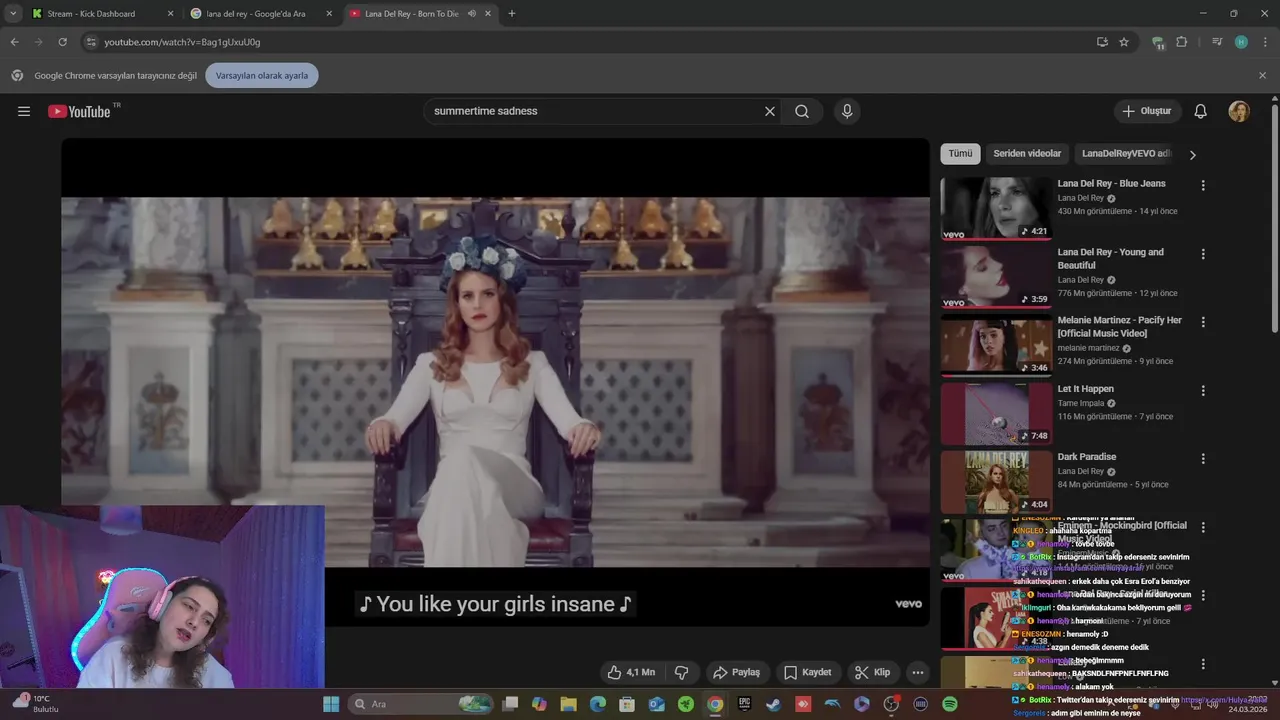Show more filter chips with right arrow

(1192, 155)
